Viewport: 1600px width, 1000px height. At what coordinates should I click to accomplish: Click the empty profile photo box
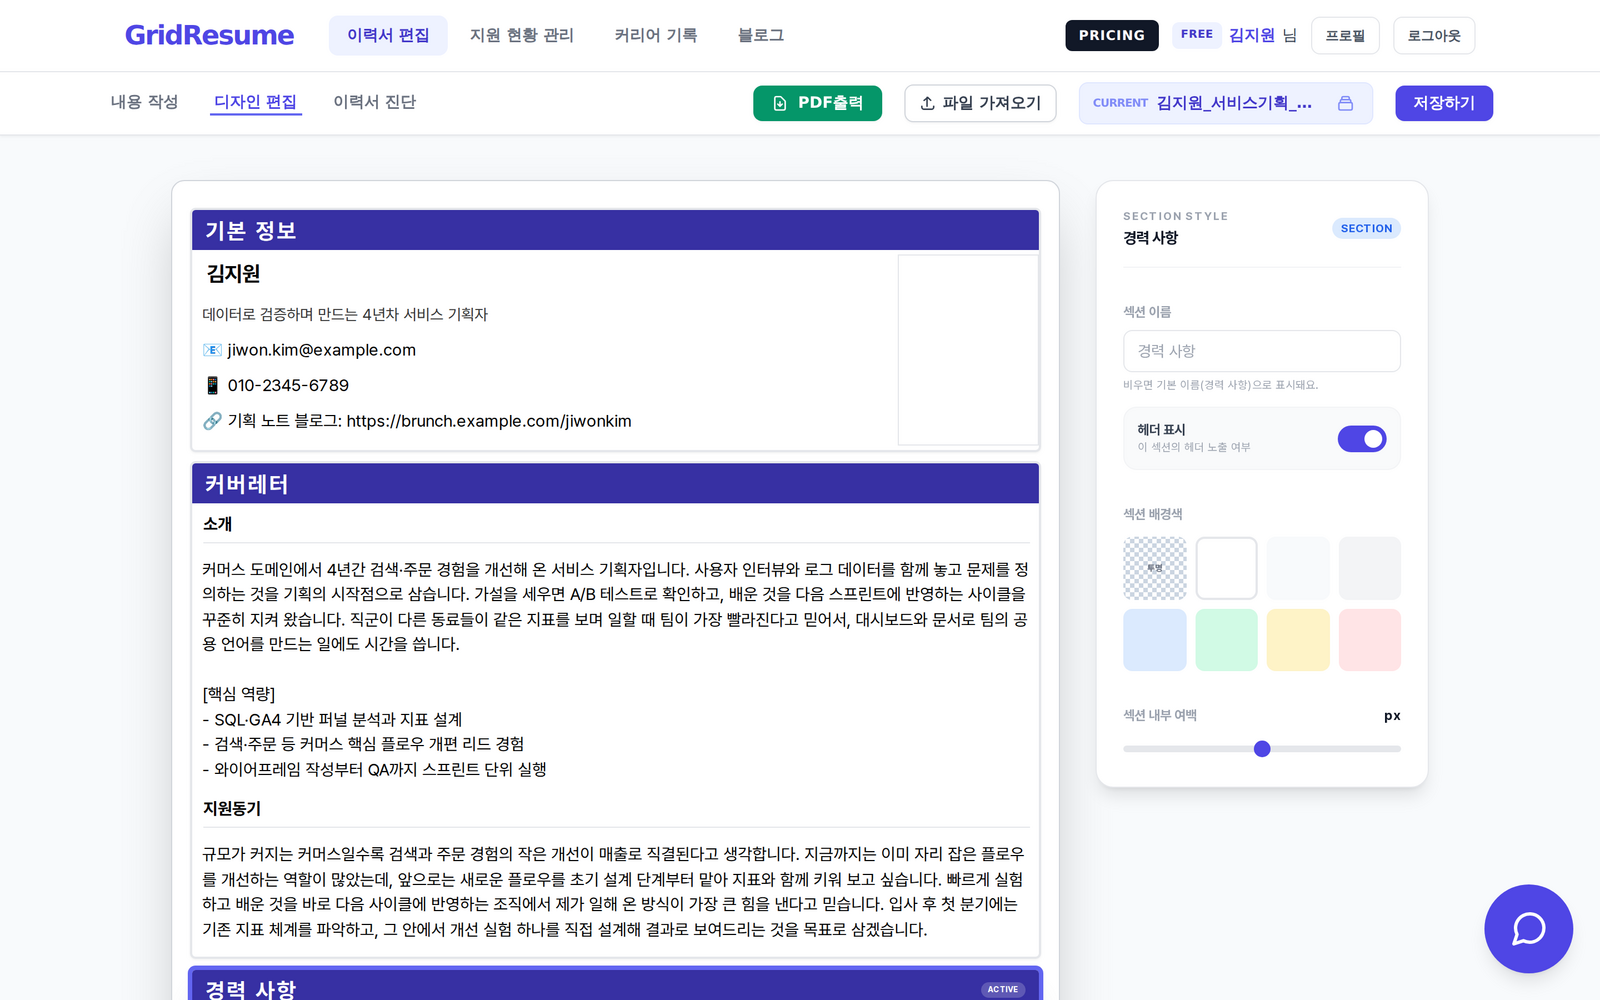click(x=968, y=350)
